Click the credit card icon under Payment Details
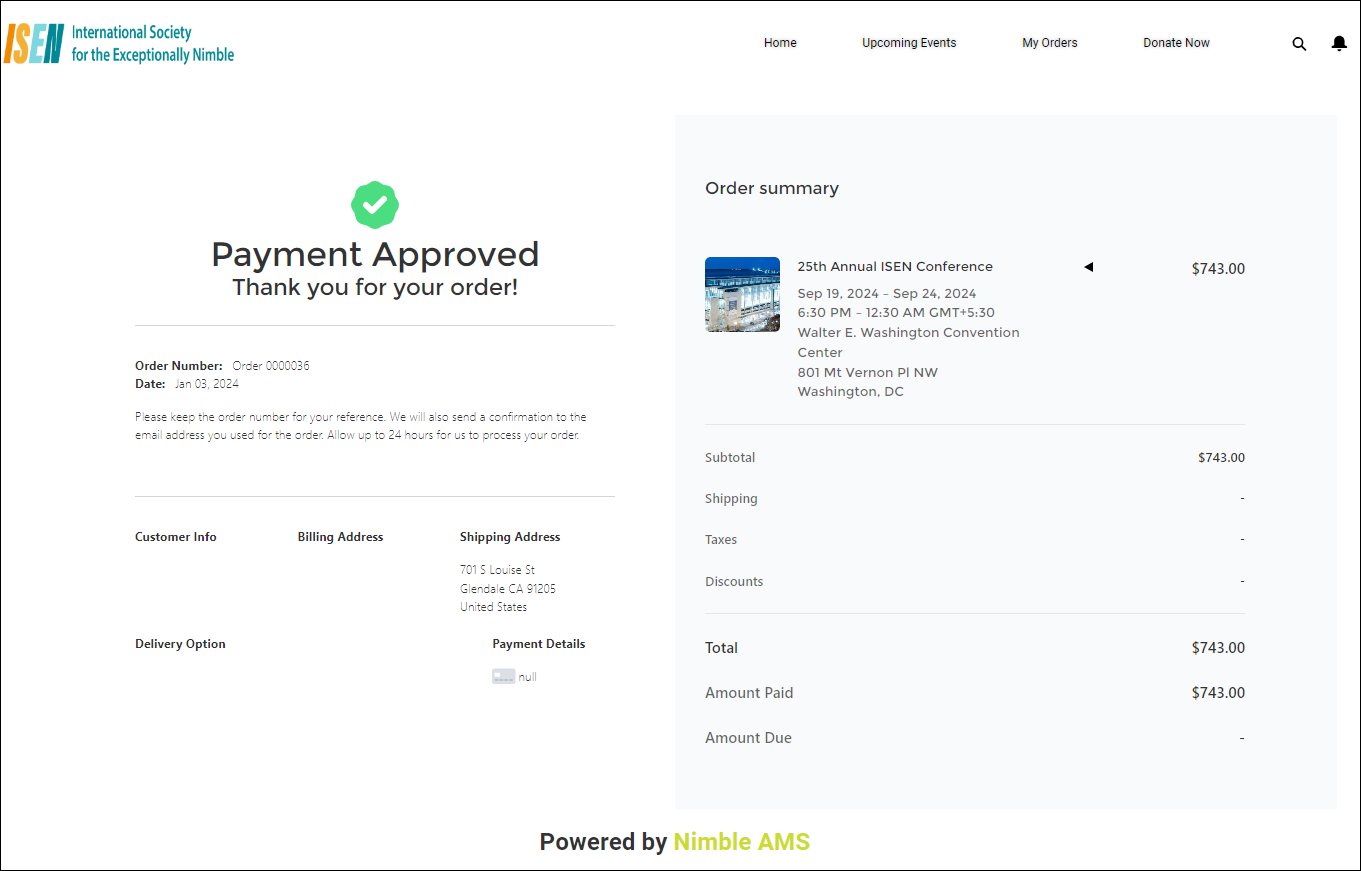Viewport: 1361px width, 871px height. 503,677
